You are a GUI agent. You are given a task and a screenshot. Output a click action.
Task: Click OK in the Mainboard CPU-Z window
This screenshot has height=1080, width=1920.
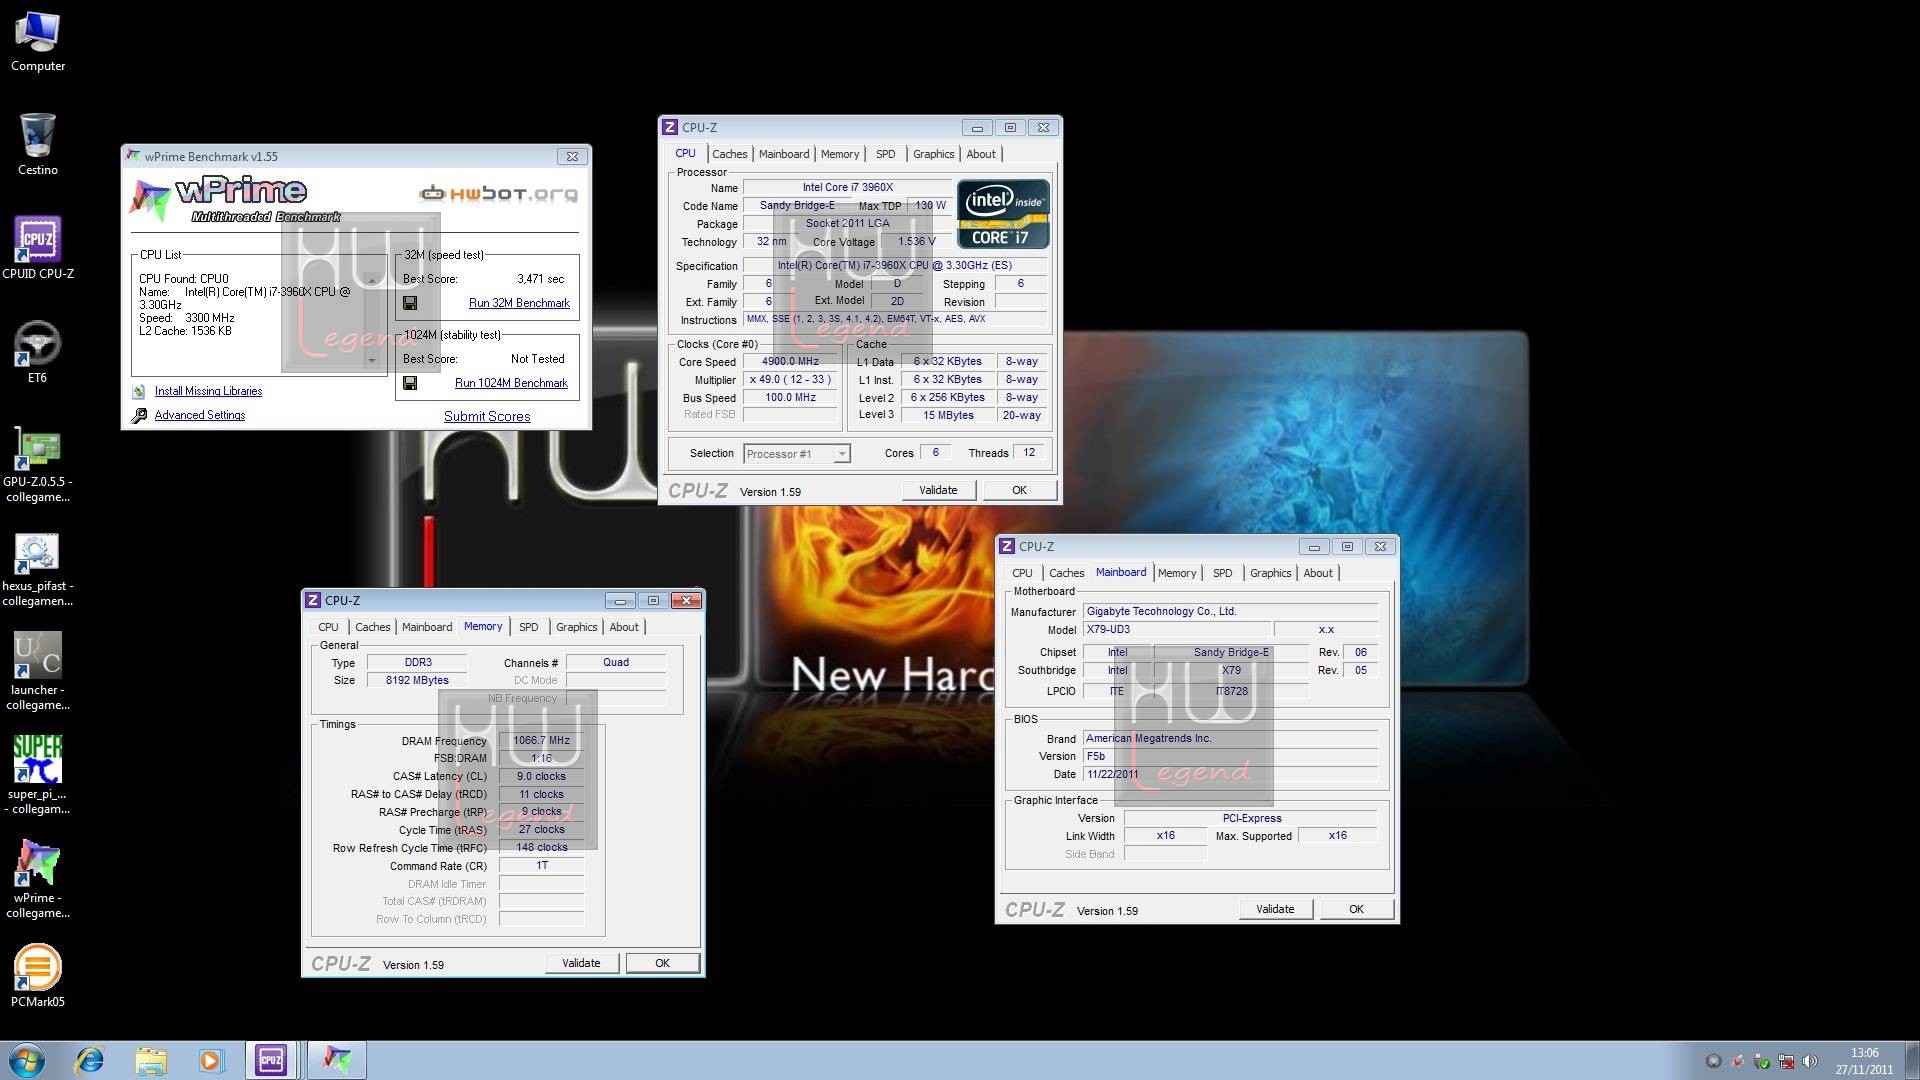(x=1356, y=909)
